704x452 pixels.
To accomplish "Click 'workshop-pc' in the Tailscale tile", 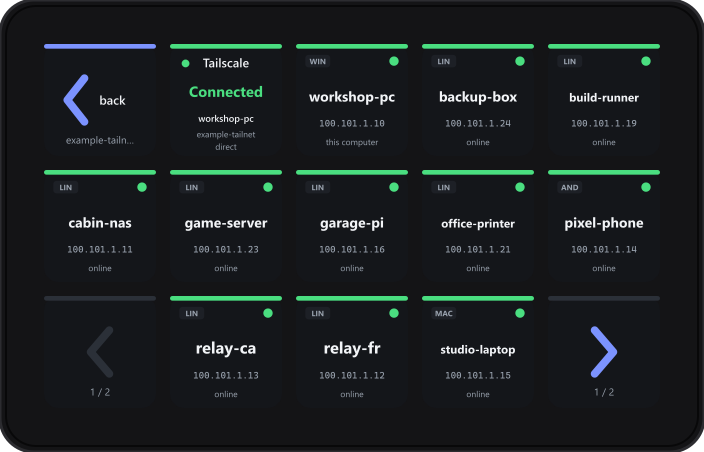I will tap(226, 119).
